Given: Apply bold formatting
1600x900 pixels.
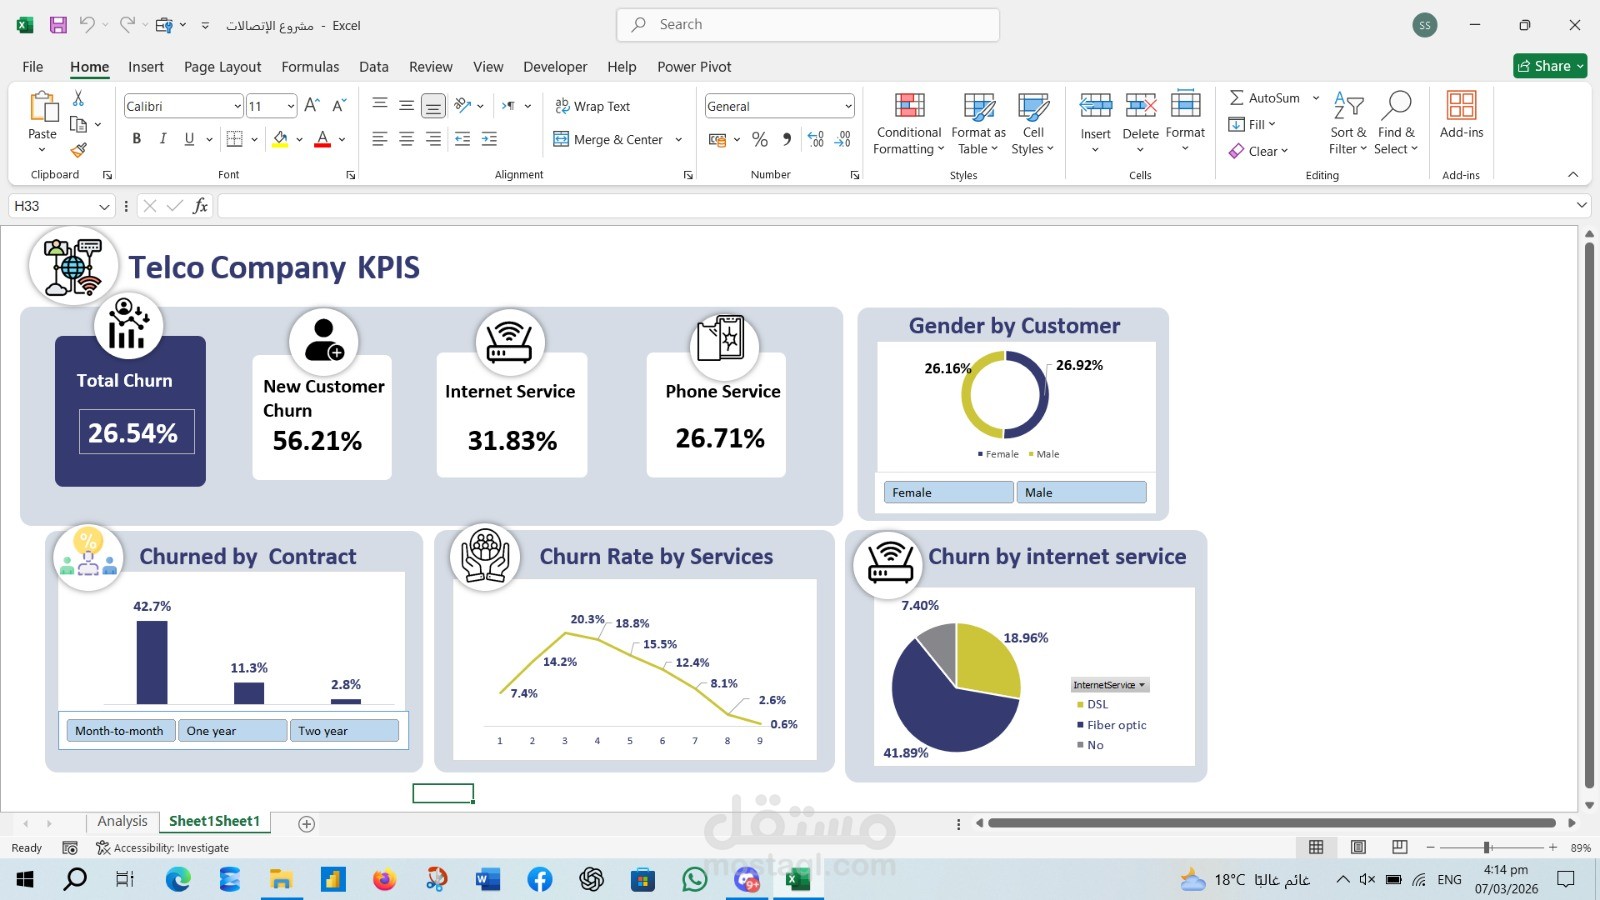Looking at the screenshot, I should [137, 139].
